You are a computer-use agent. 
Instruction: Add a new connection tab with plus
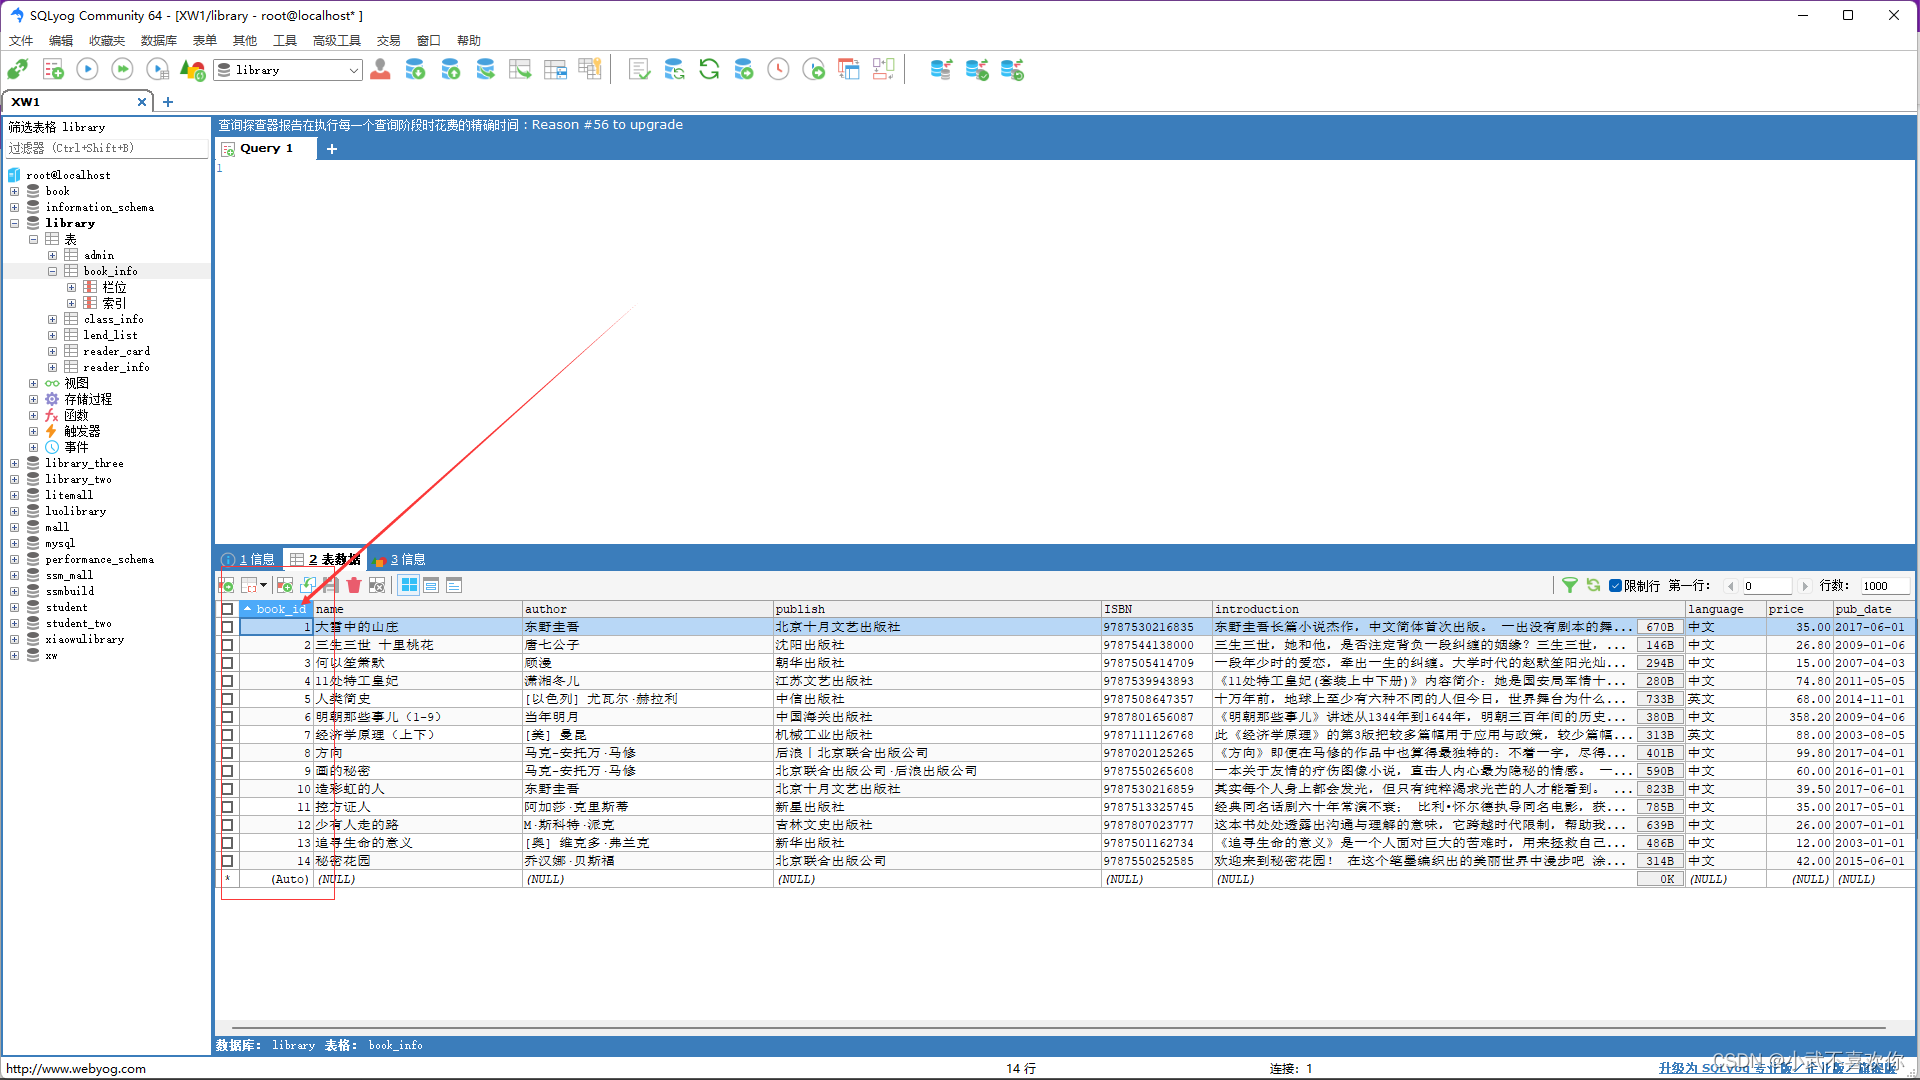tap(168, 102)
